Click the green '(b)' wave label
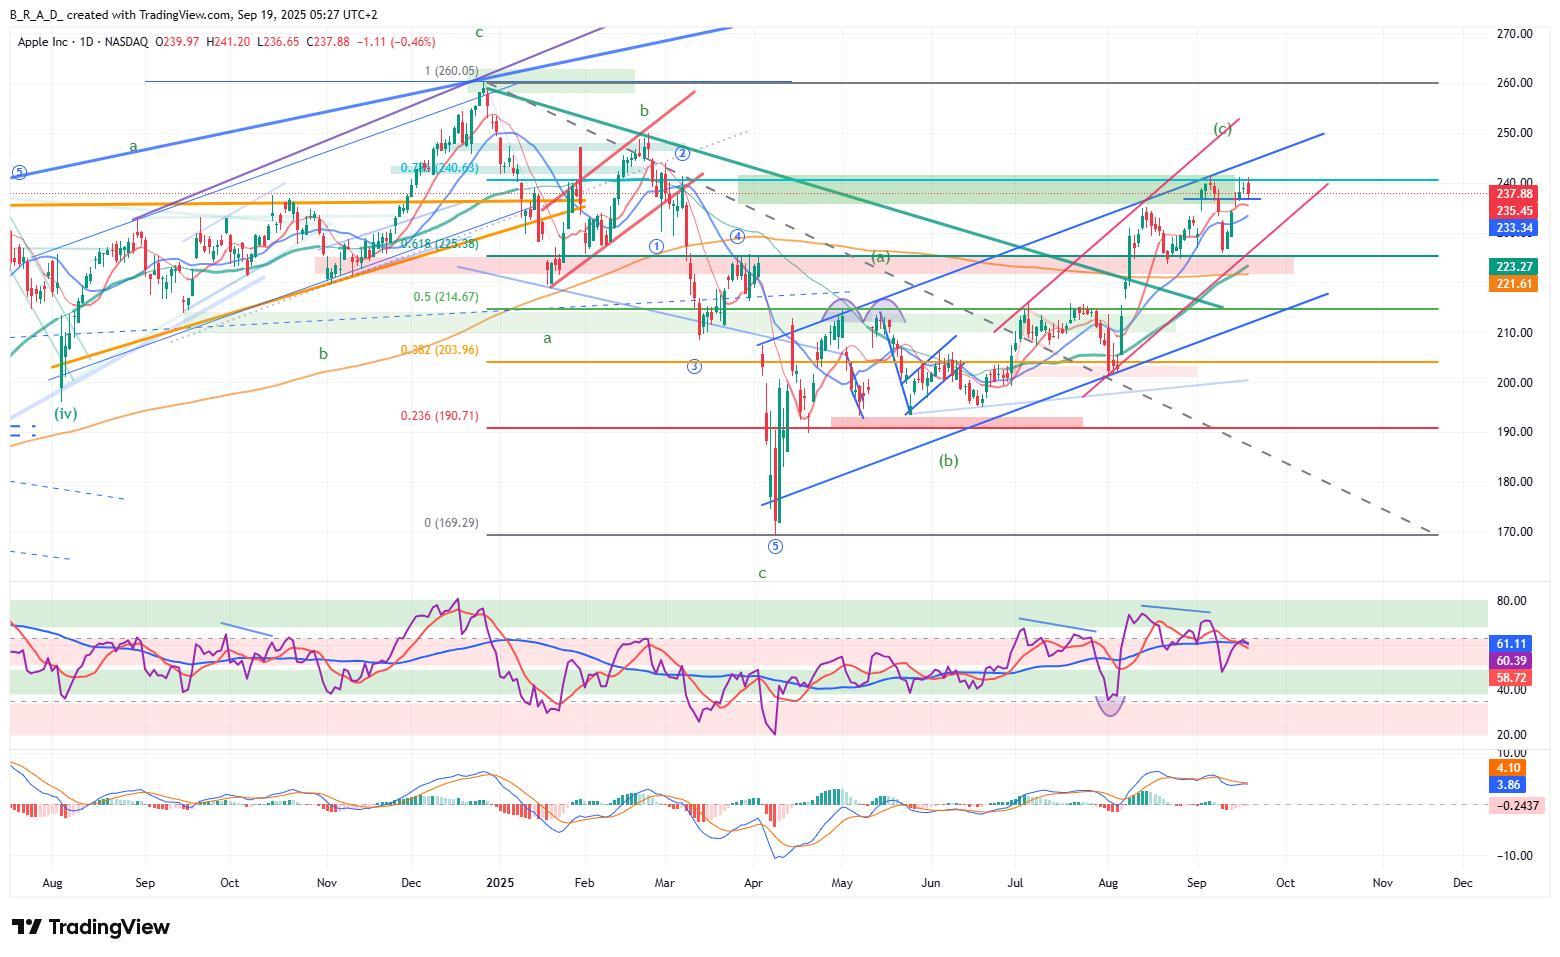 click(x=949, y=461)
